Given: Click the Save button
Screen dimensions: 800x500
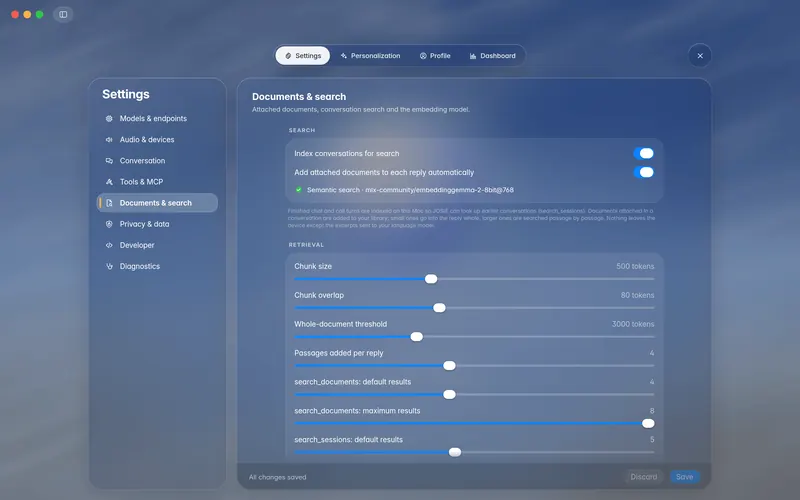Looking at the screenshot, I should [x=685, y=477].
